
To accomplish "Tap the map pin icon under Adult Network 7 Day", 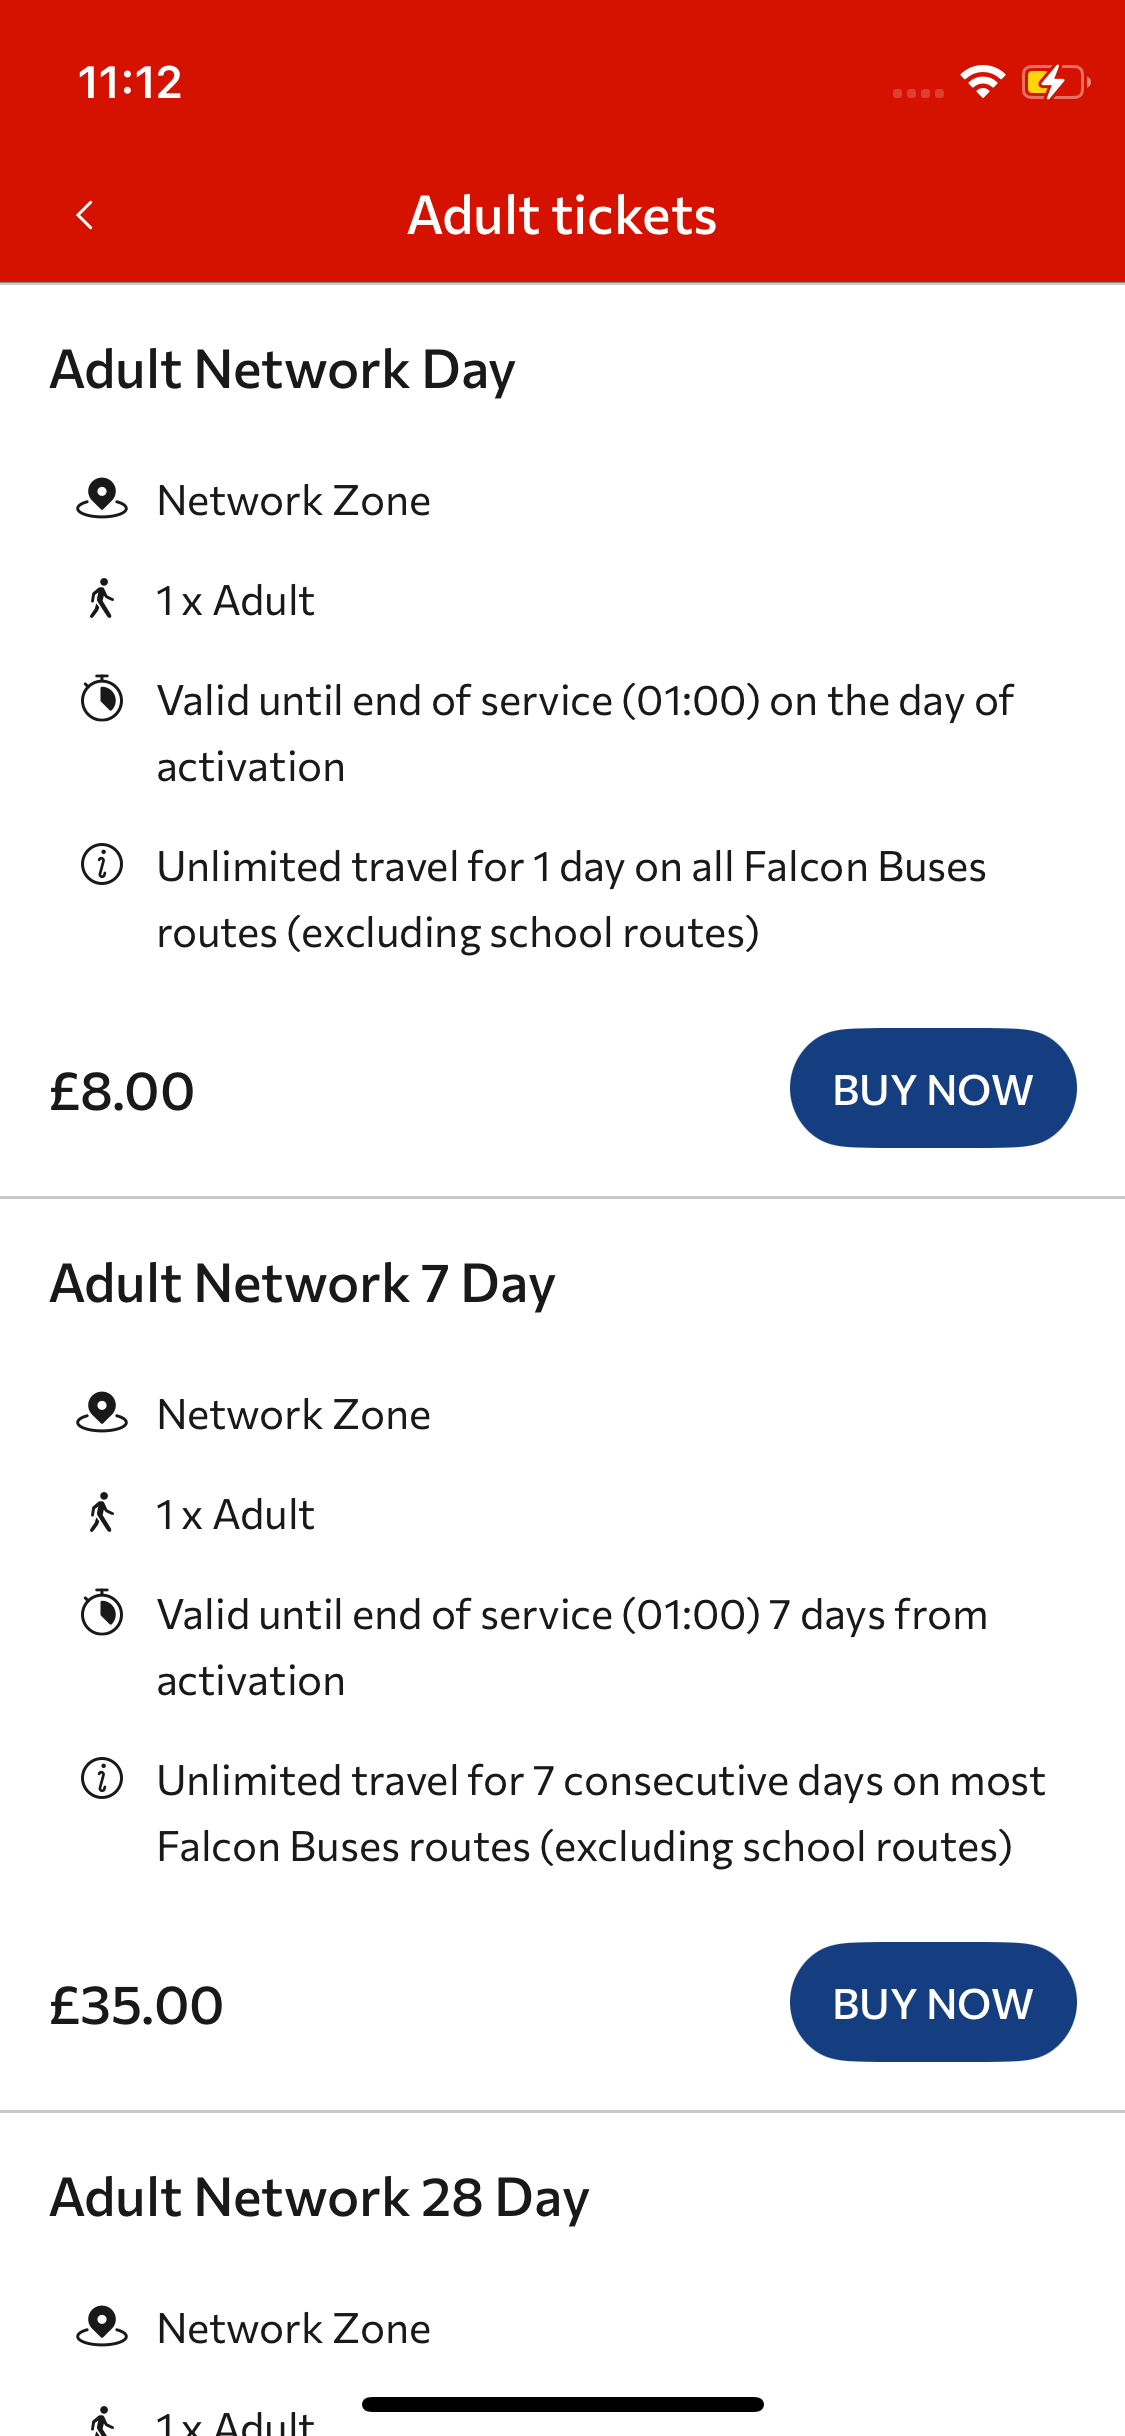I will tap(102, 1413).
